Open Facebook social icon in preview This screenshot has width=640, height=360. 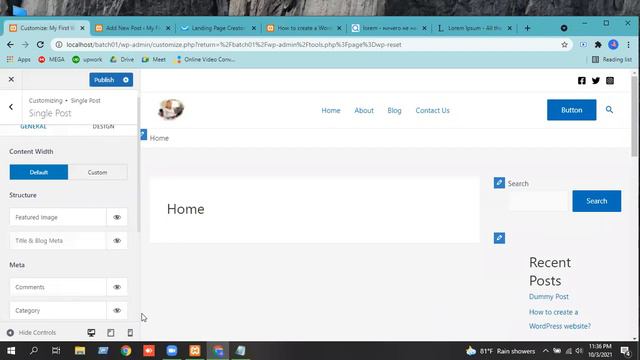click(582, 80)
